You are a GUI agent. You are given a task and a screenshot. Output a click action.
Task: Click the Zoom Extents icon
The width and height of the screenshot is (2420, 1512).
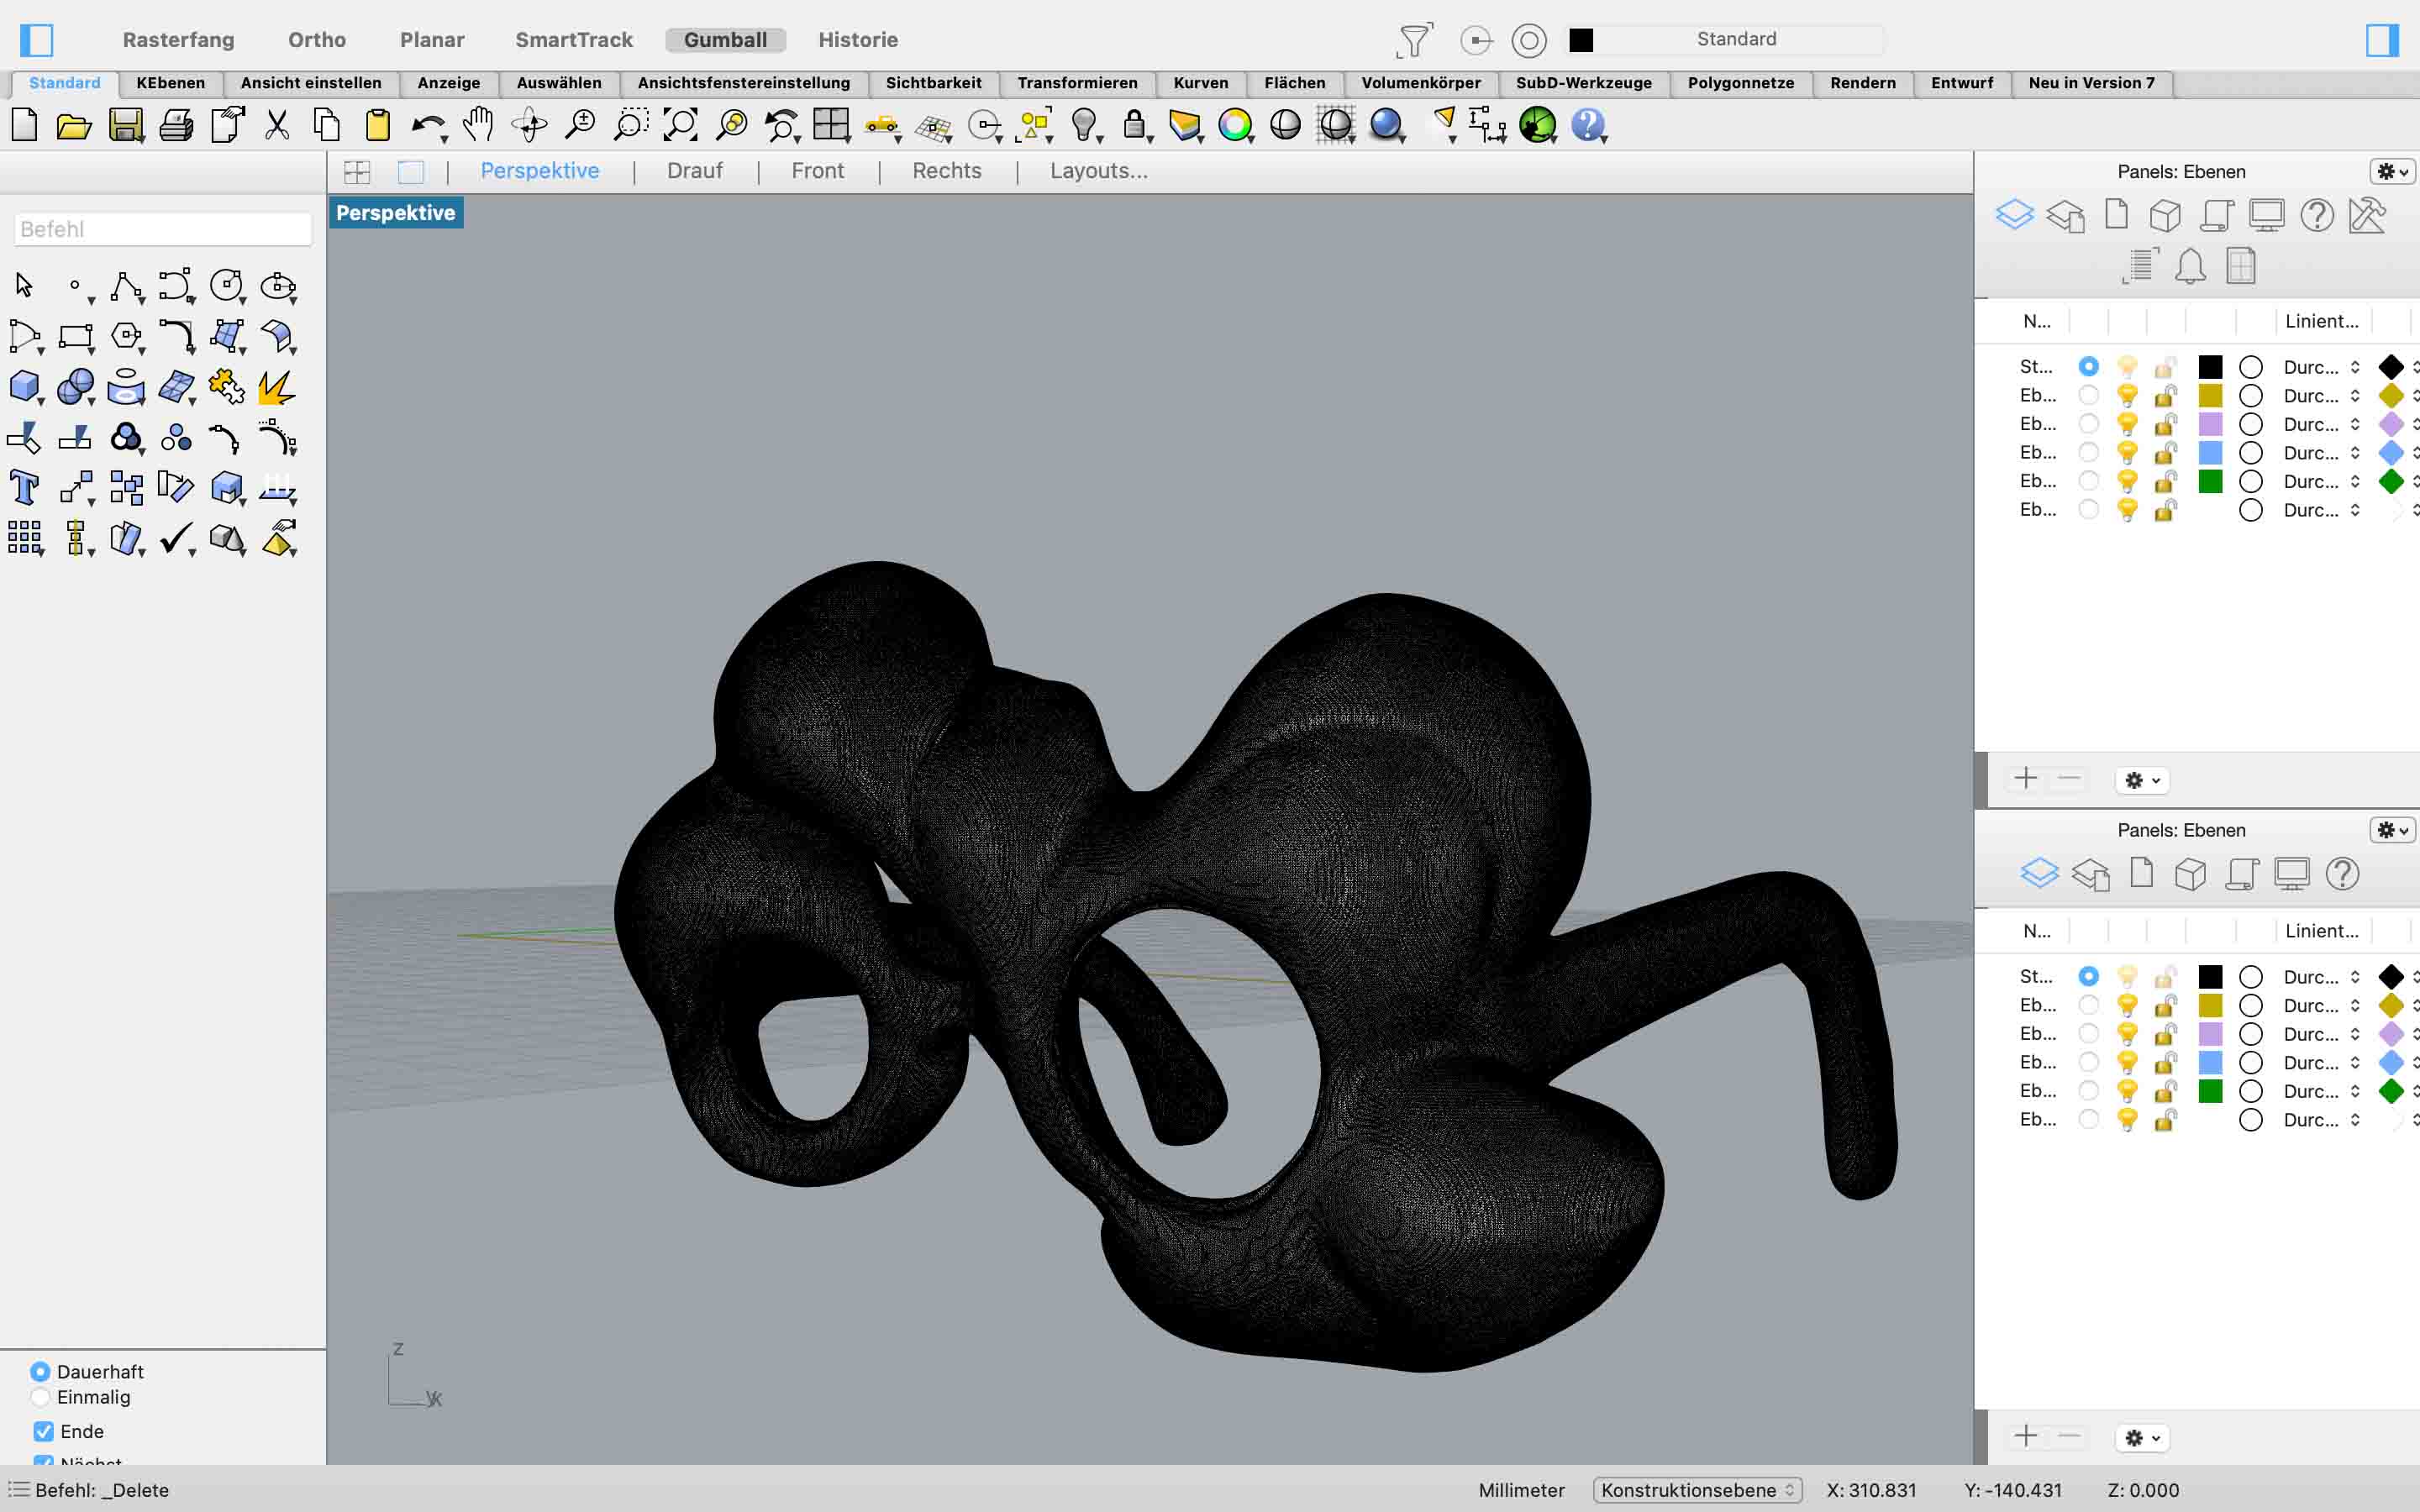(x=681, y=125)
